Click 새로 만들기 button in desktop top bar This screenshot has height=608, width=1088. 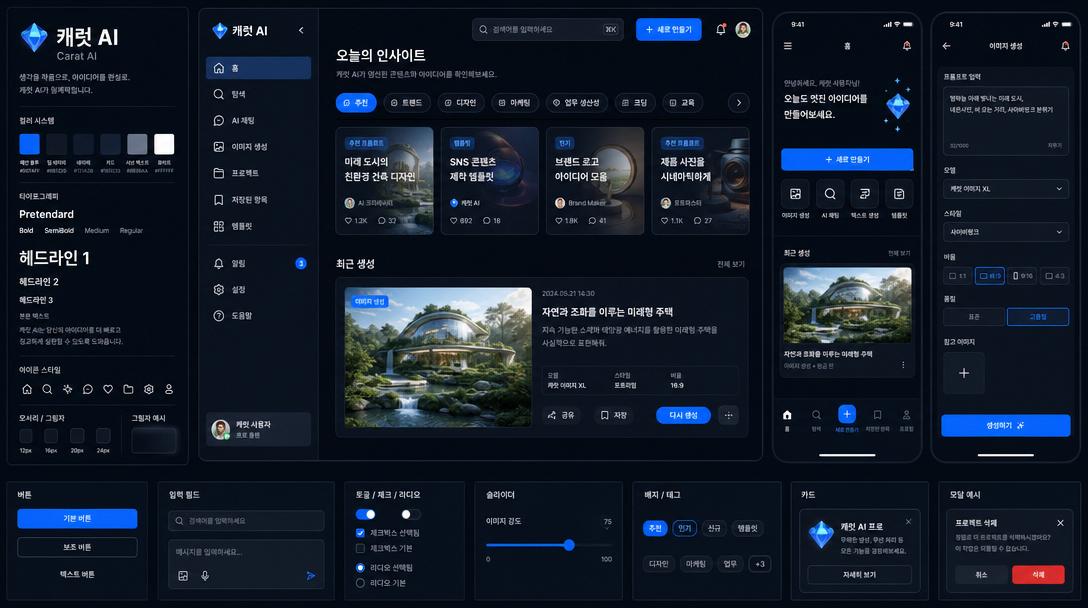pyautogui.click(x=669, y=30)
